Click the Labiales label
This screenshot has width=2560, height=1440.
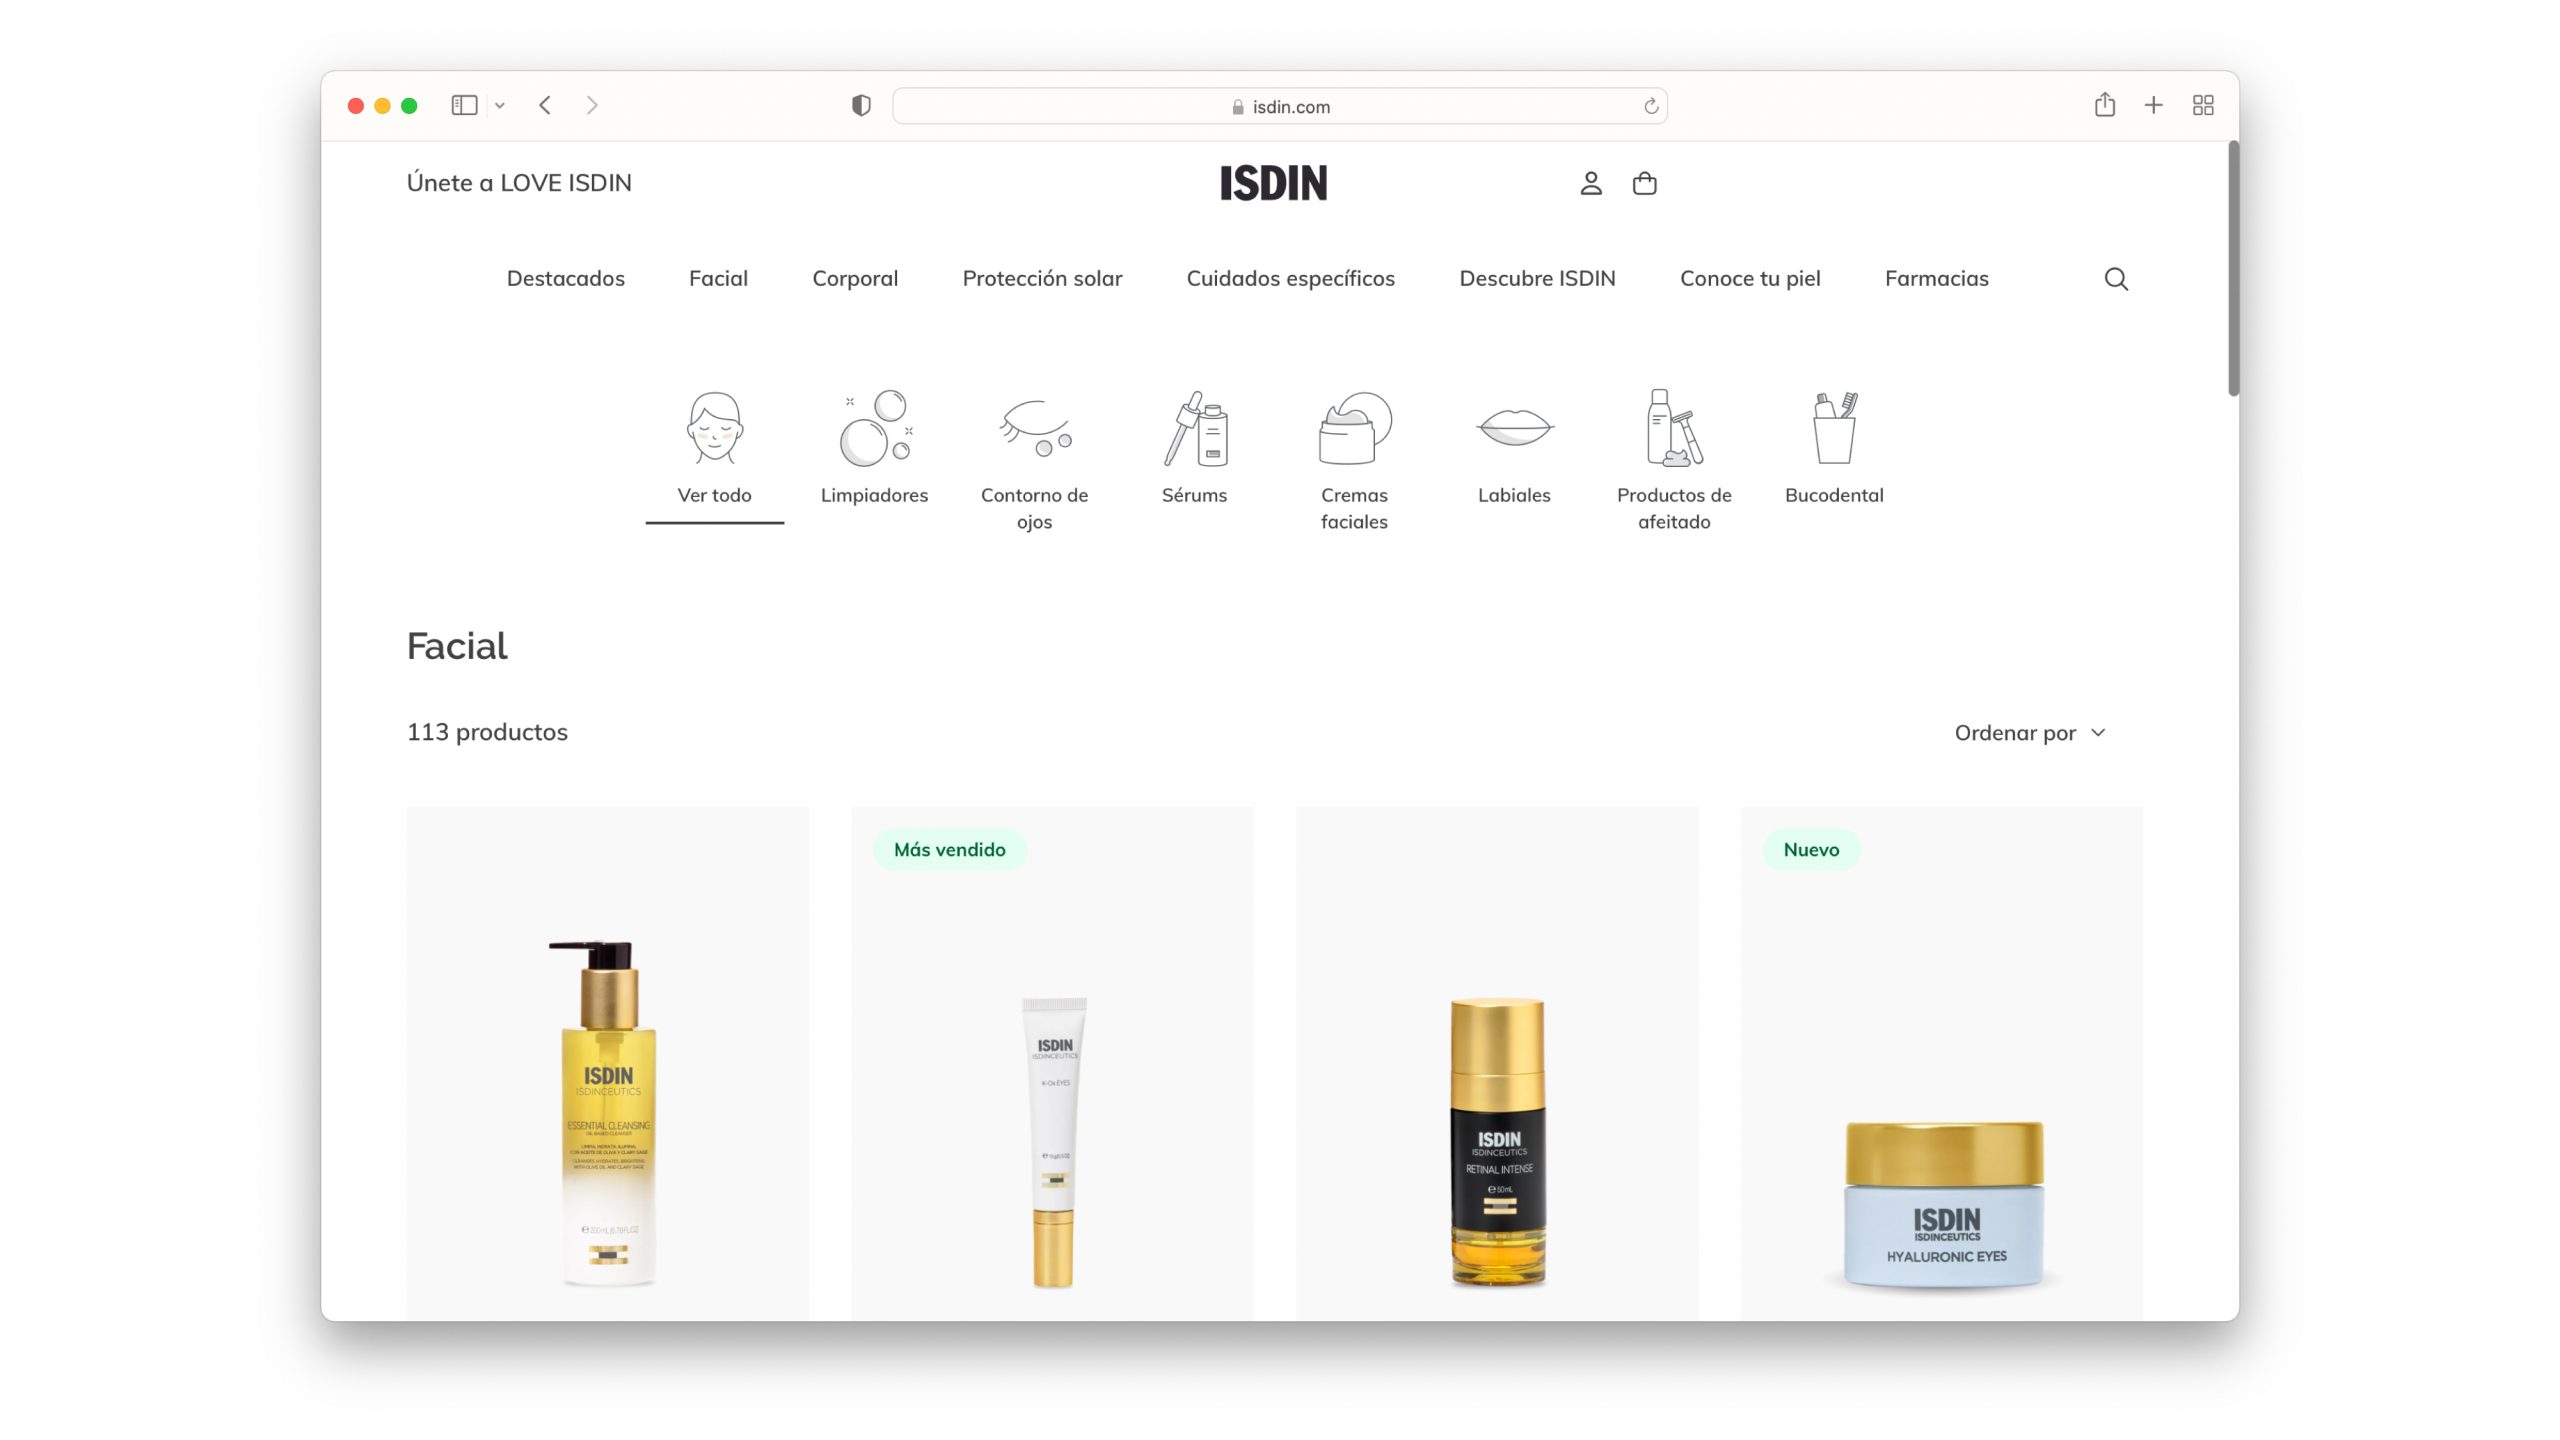[x=1514, y=495]
